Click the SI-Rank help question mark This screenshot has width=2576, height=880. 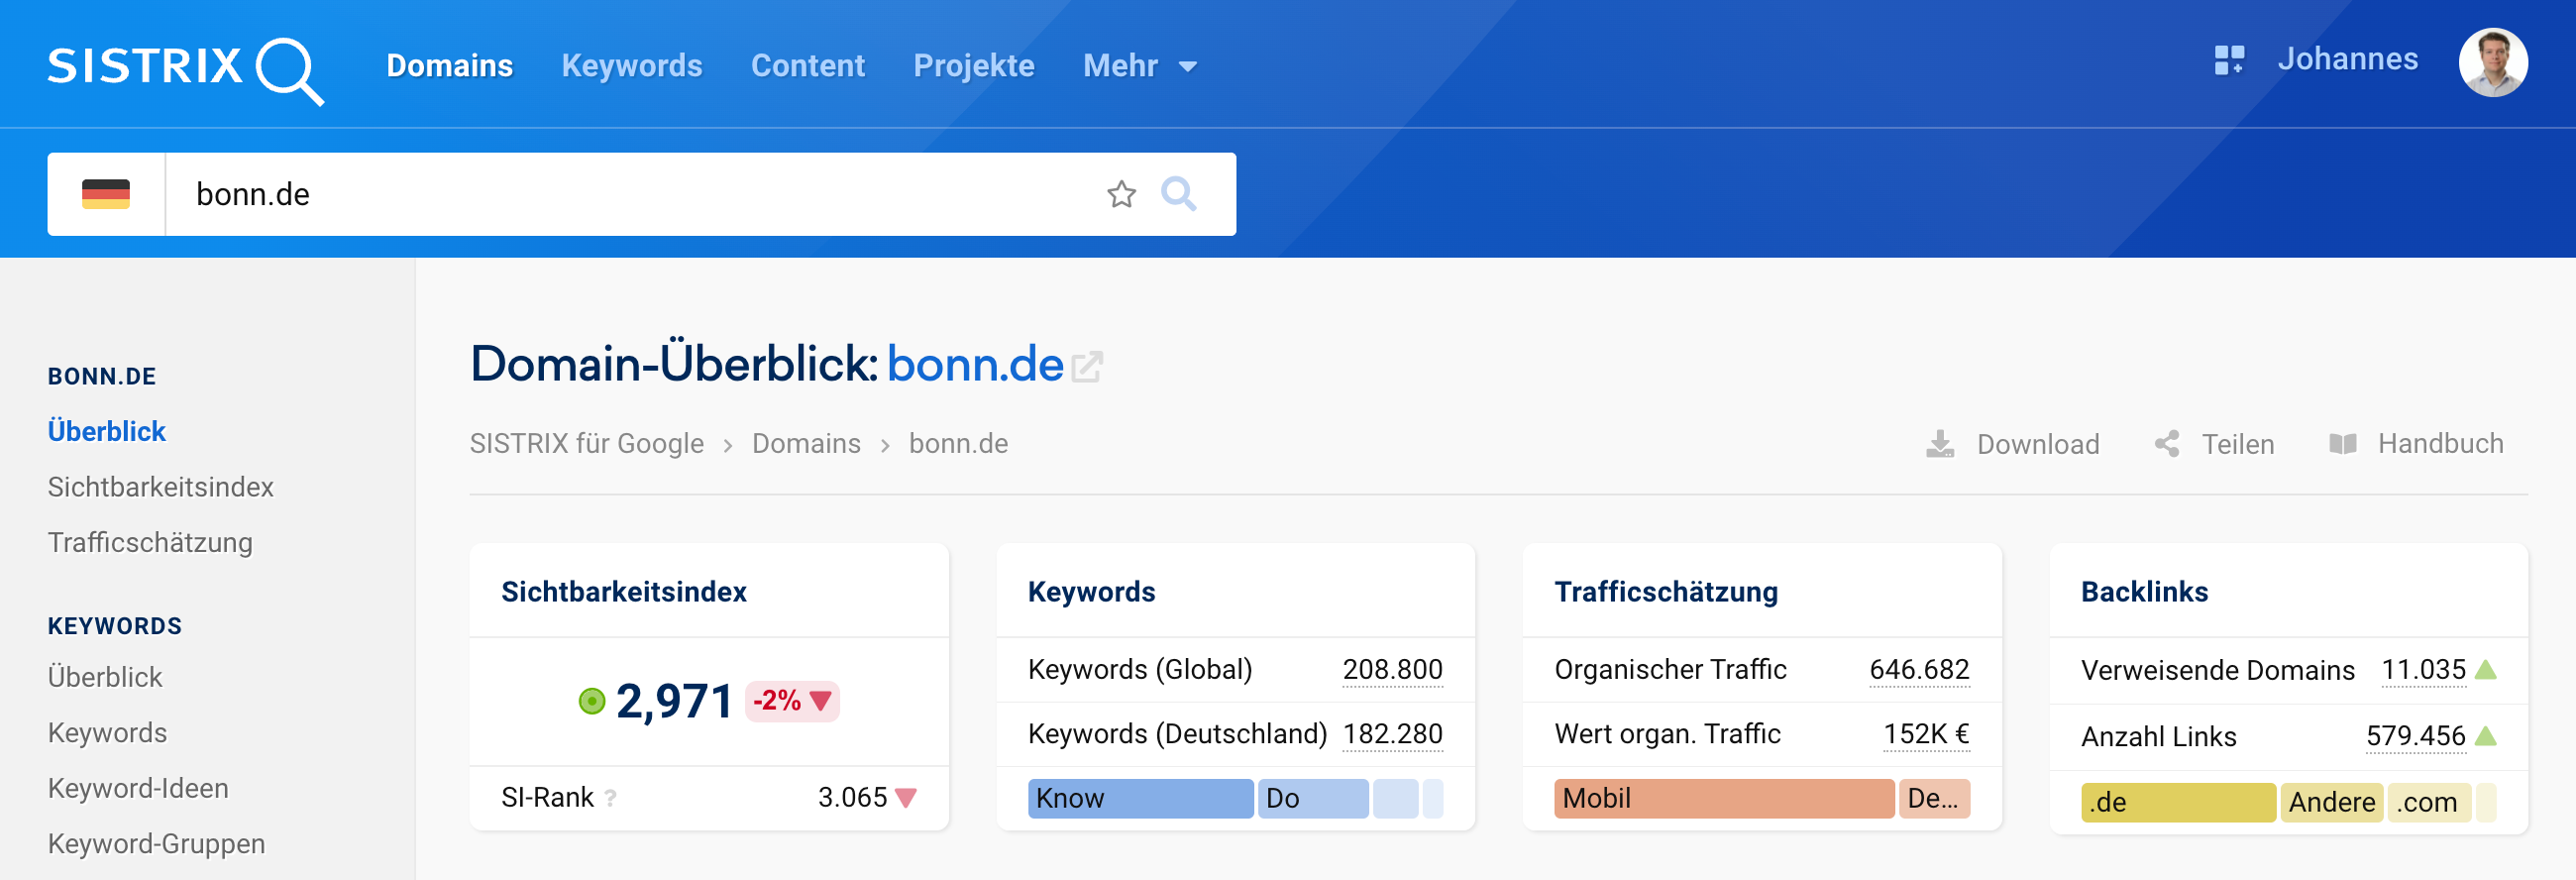point(611,798)
